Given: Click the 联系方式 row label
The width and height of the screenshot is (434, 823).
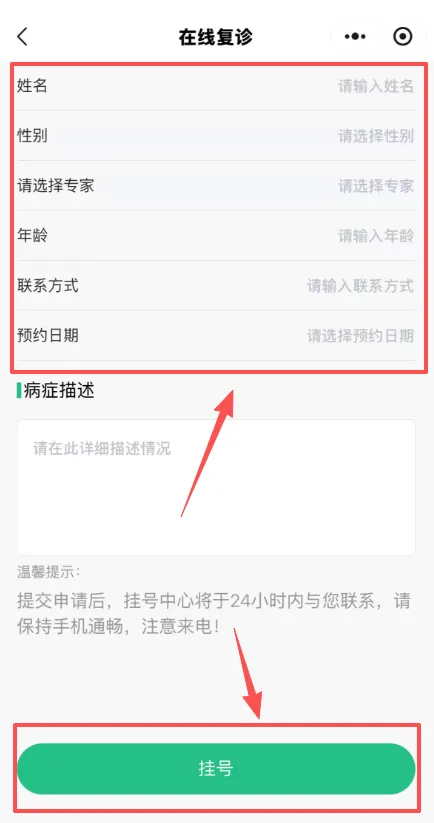Looking at the screenshot, I should (x=48, y=286).
